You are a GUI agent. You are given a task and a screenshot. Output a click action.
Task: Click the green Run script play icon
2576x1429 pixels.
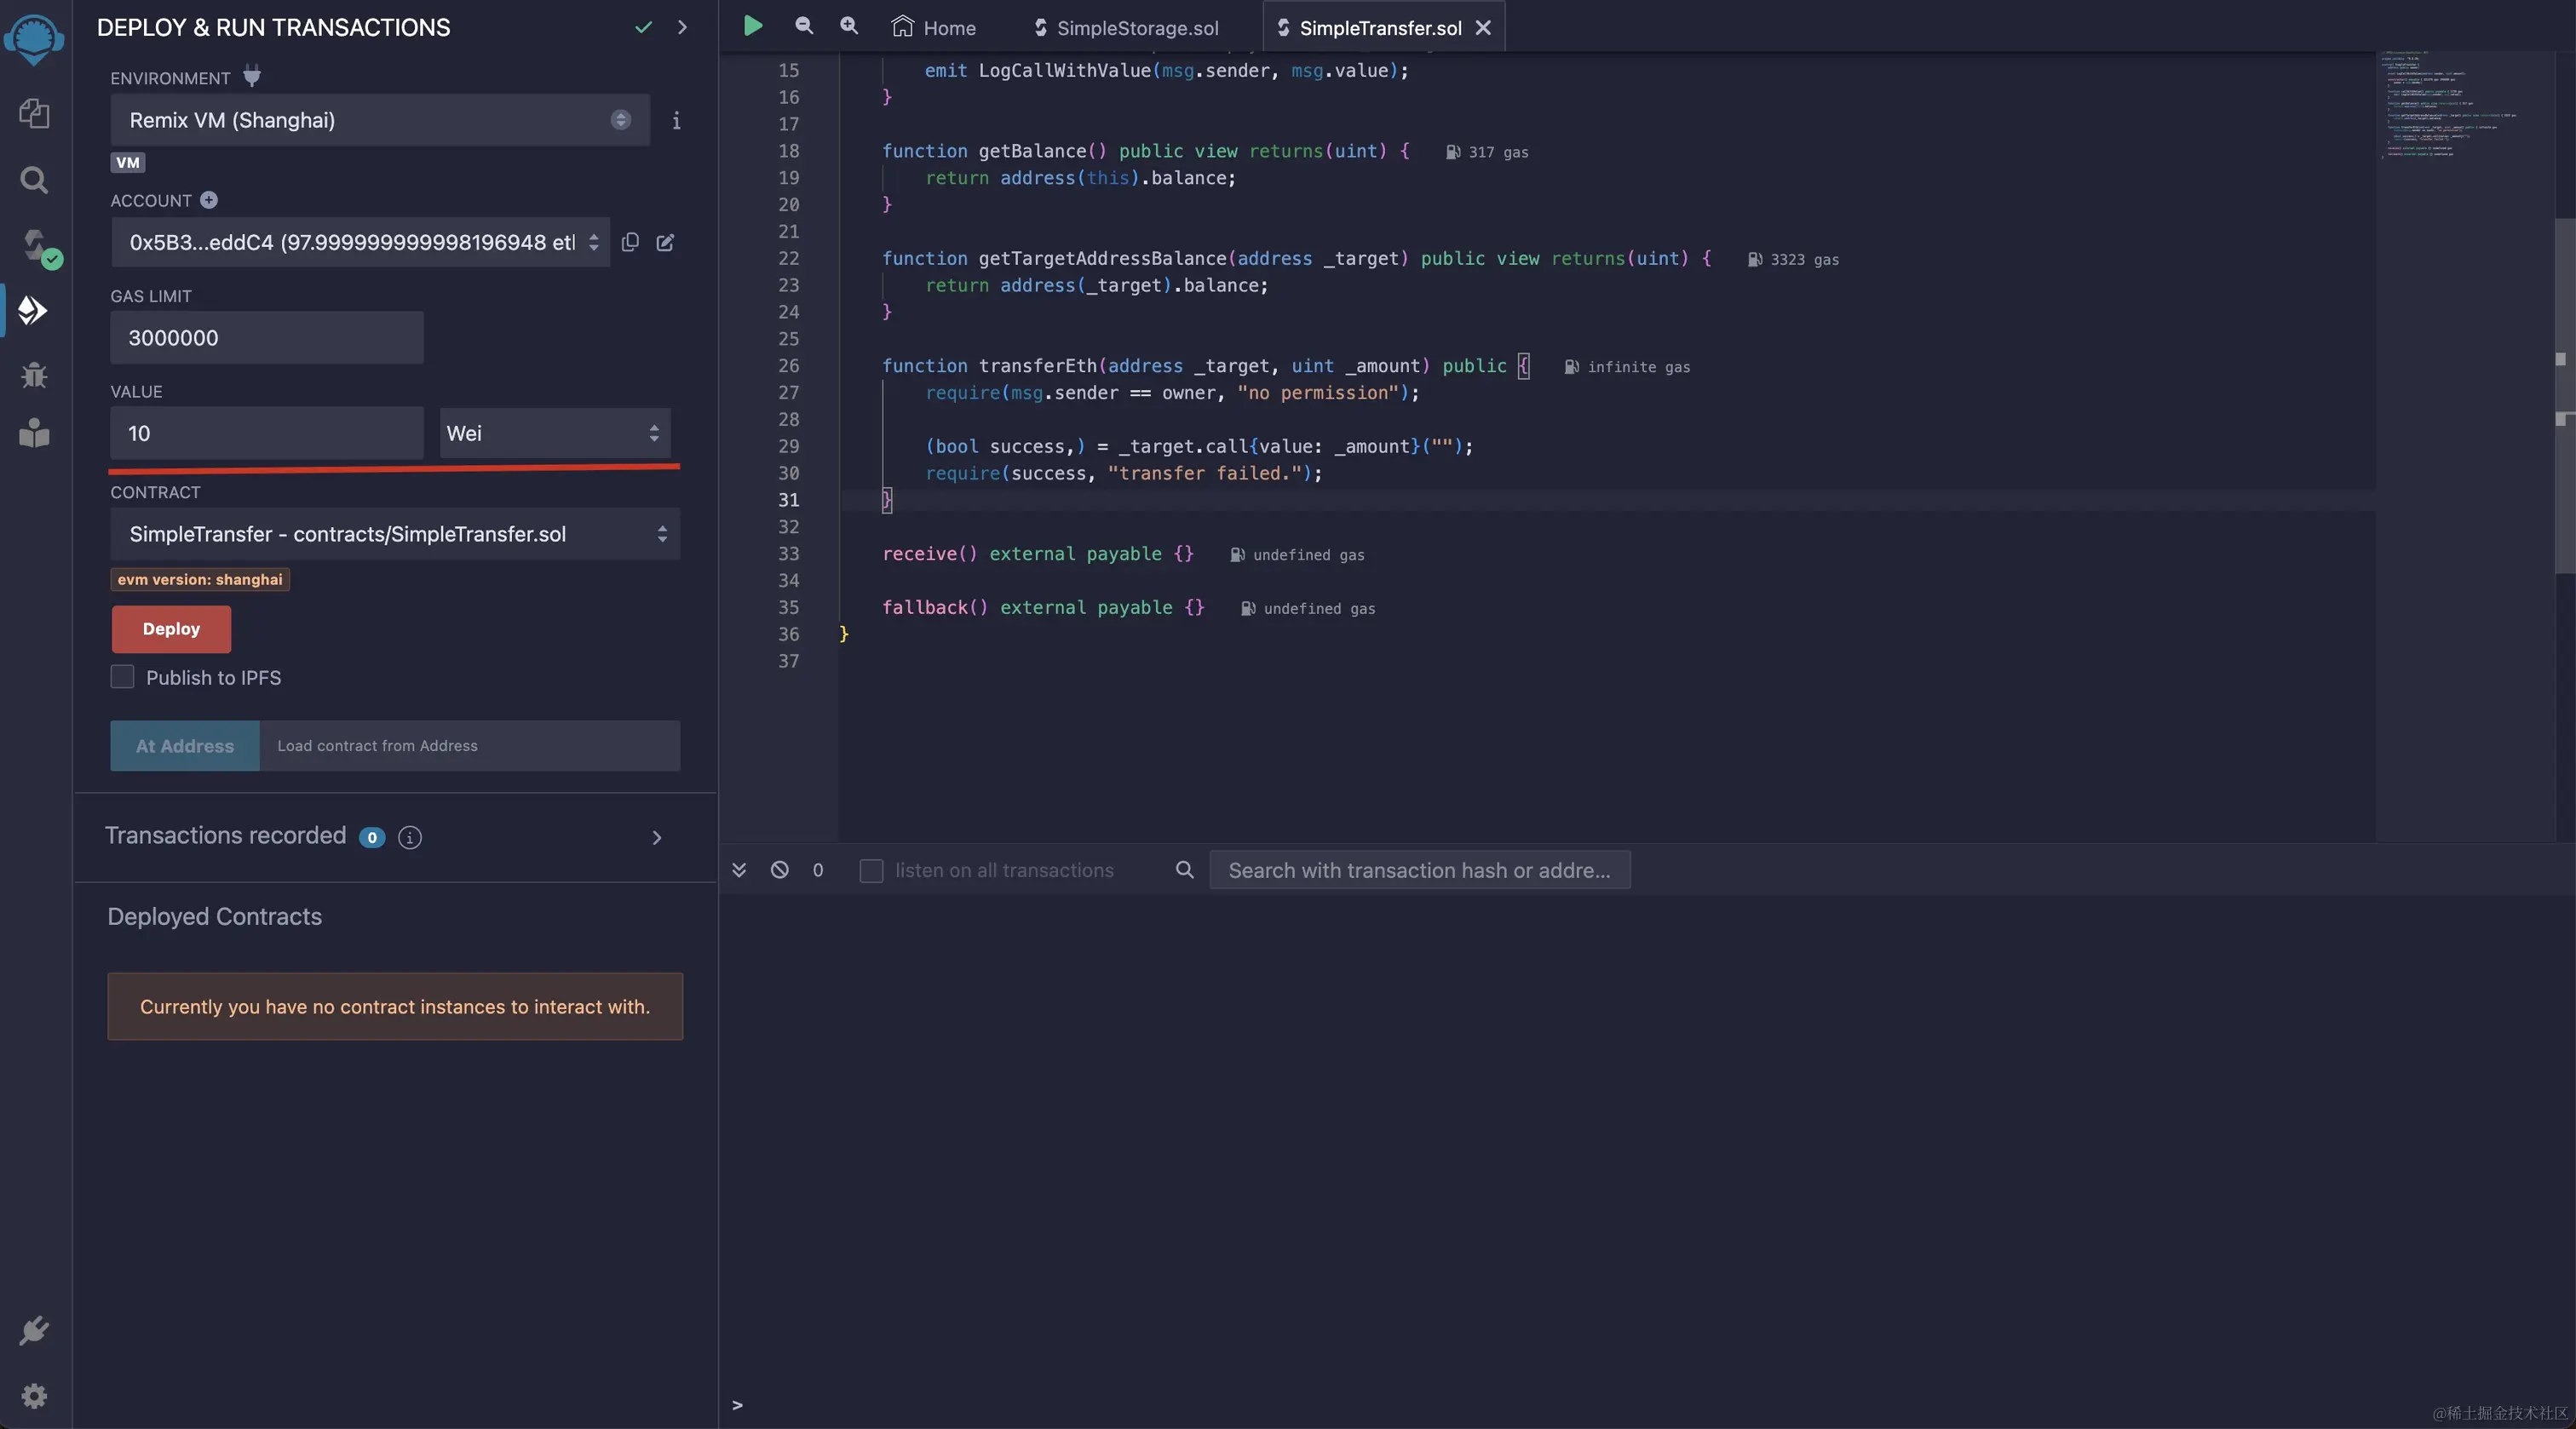pos(753,26)
